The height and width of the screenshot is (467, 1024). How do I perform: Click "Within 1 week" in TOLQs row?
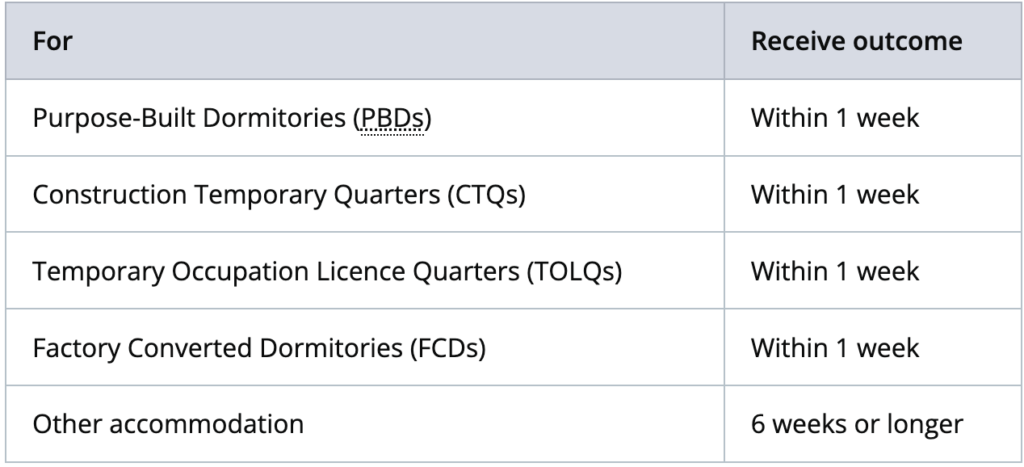(x=835, y=270)
